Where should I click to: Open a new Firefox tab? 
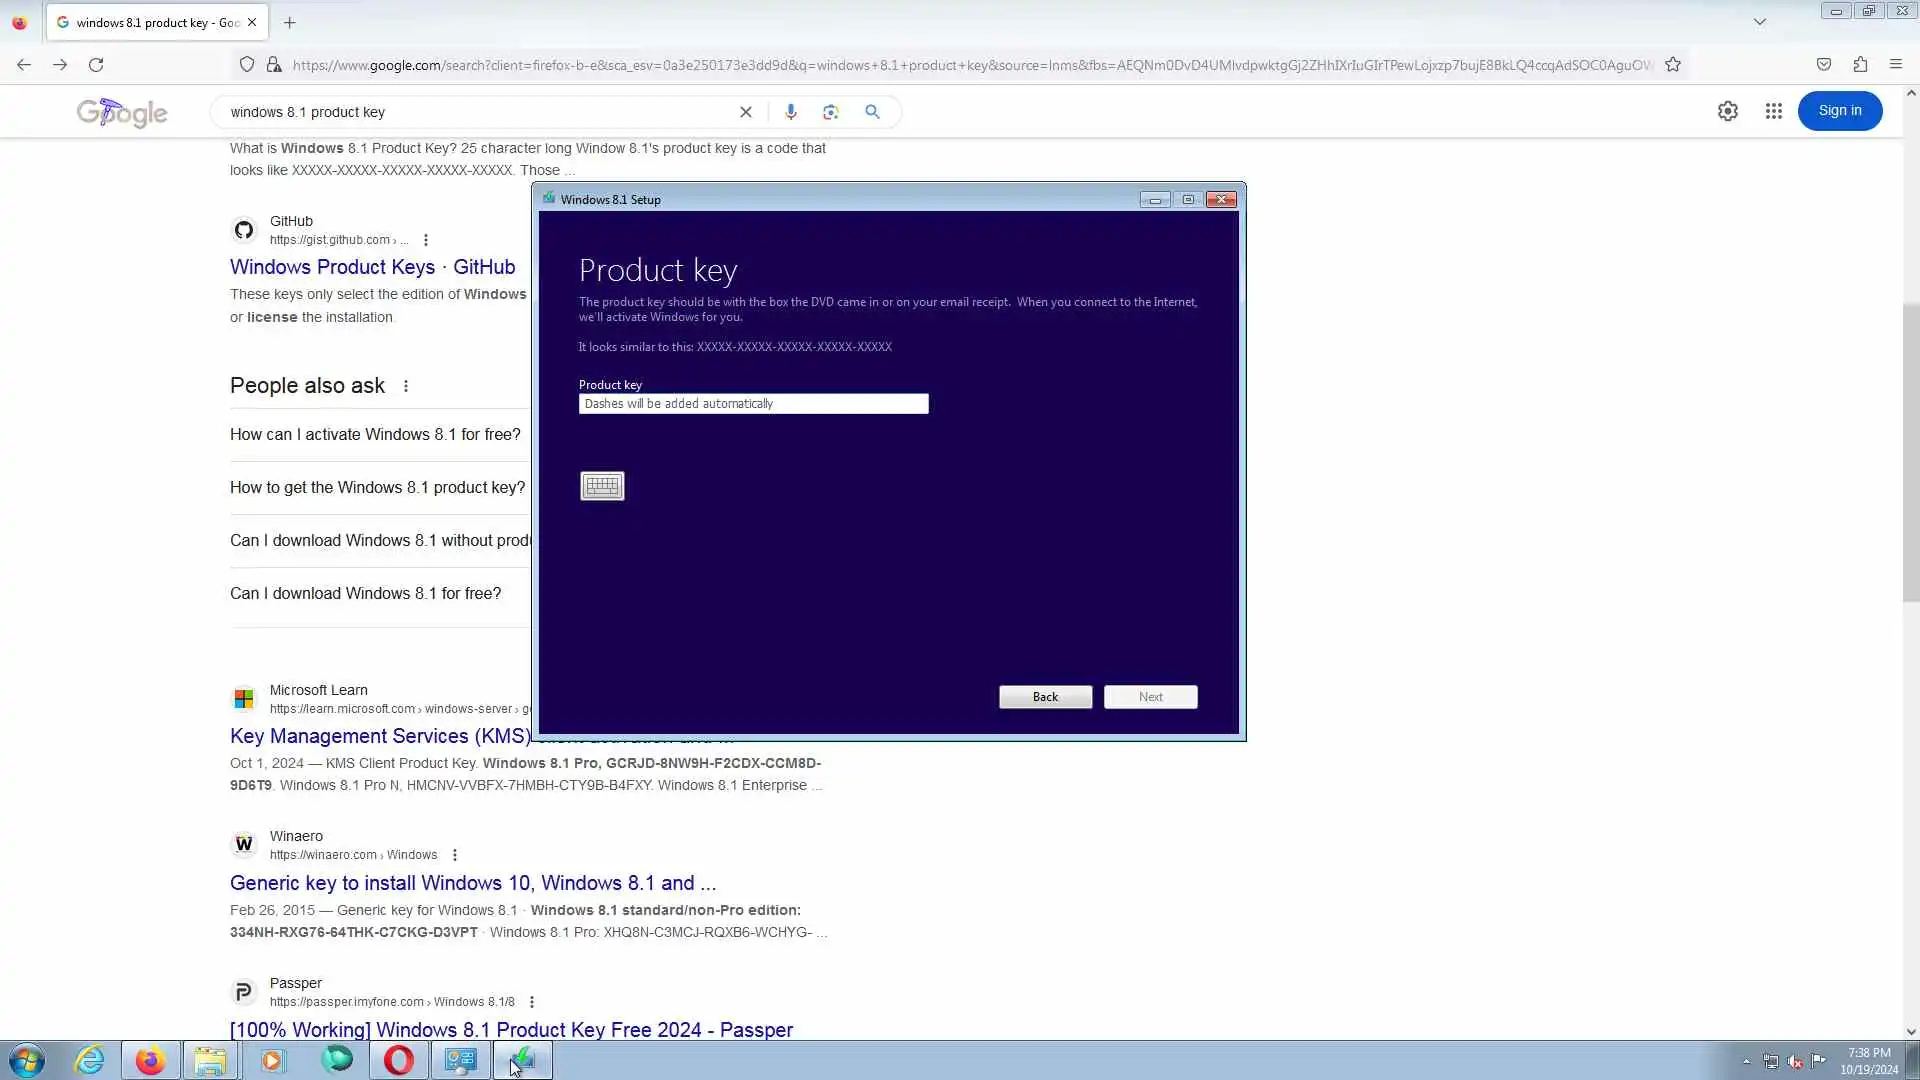[x=289, y=22]
